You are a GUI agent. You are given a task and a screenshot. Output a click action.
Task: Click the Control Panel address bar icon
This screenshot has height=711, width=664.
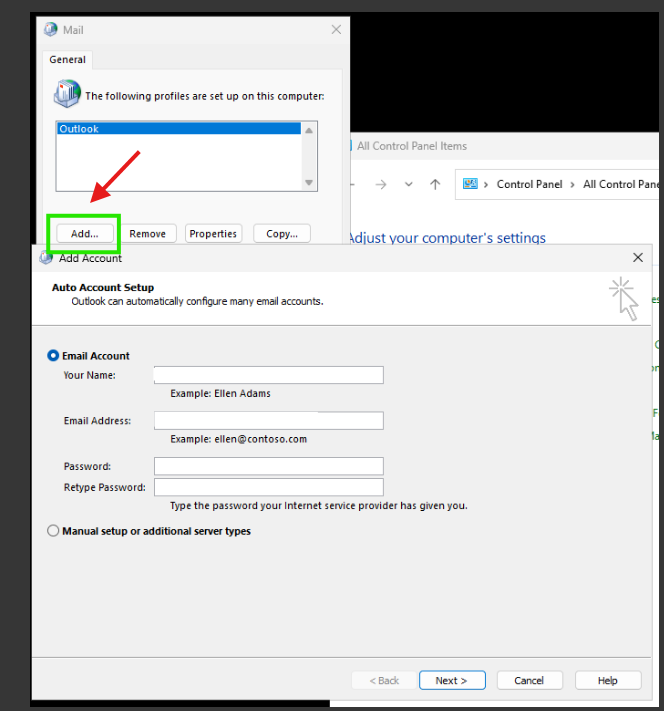pyautogui.click(x=470, y=184)
